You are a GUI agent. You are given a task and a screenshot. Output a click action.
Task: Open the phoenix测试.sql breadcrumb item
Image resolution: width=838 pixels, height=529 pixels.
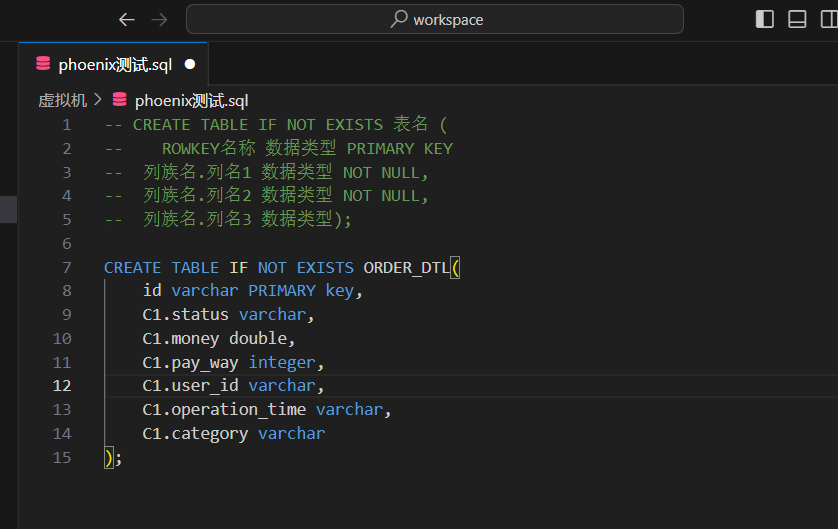[x=191, y=100]
